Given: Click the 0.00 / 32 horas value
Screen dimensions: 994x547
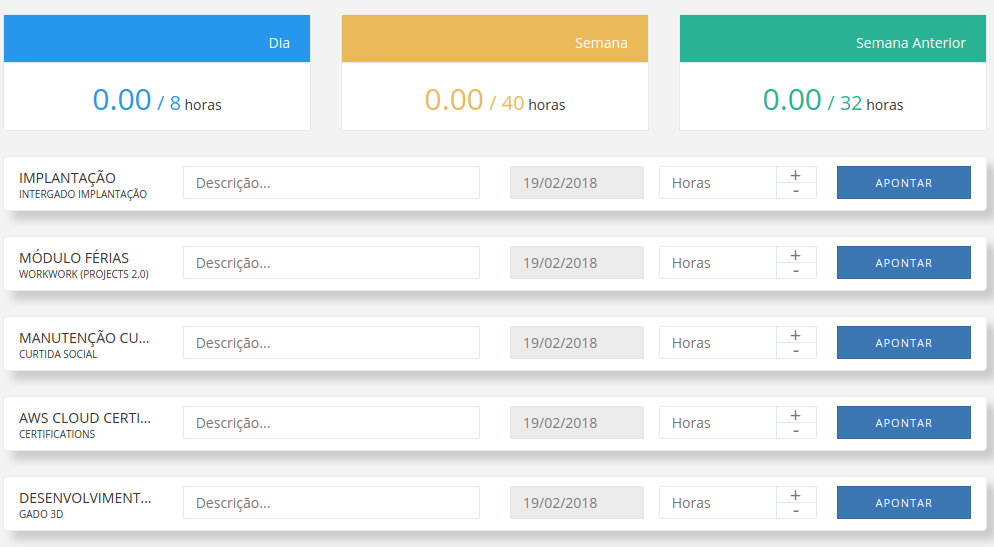Looking at the screenshot, I should click(x=832, y=100).
